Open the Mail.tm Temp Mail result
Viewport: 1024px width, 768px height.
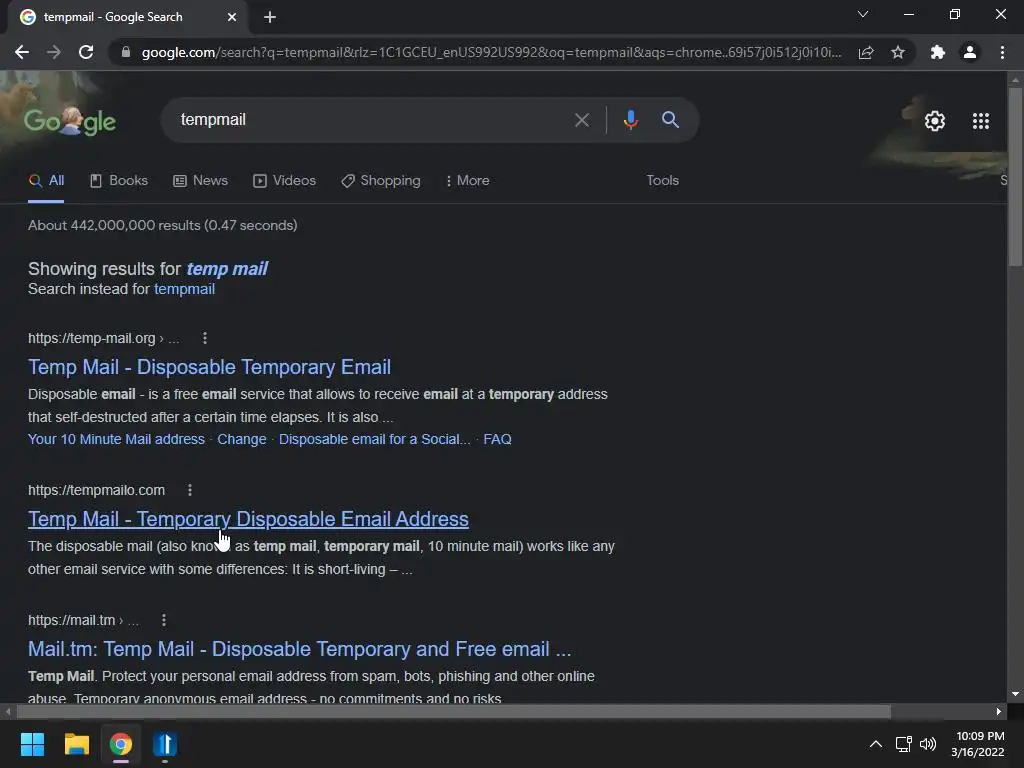click(x=300, y=648)
